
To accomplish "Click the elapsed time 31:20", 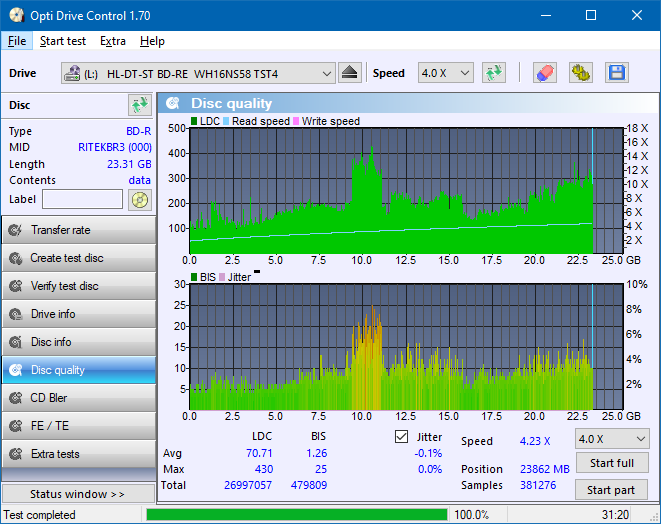I will click(x=615, y=515).
